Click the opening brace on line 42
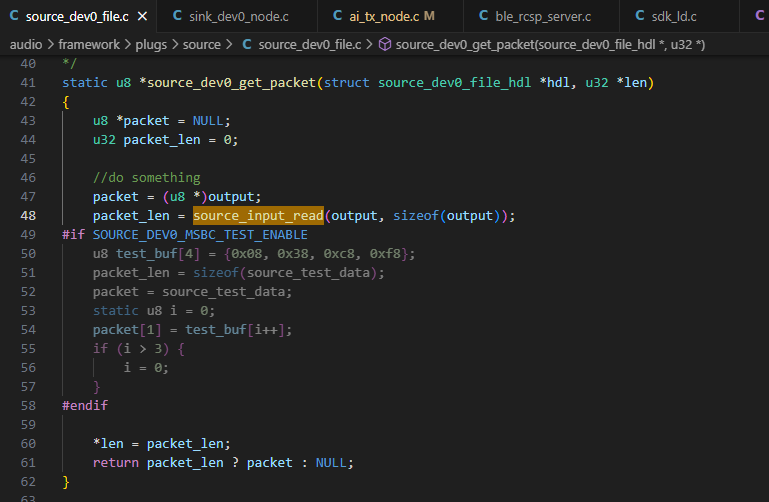The width and height of the screenshot is (769, 502). point(66,102)
